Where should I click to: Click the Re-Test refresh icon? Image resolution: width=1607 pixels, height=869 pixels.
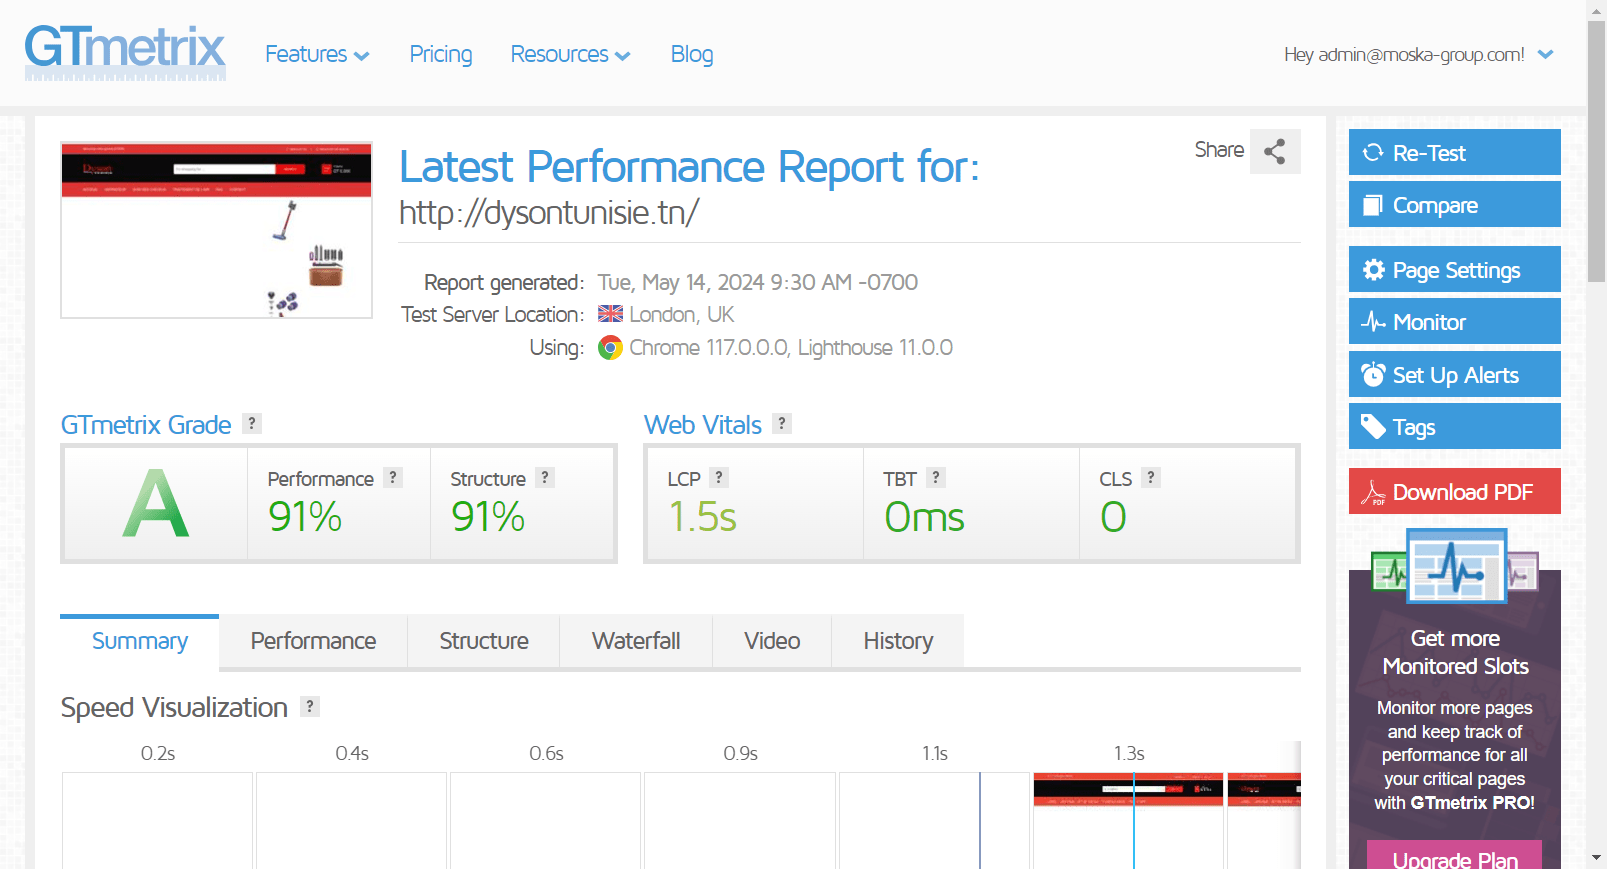[x=1373, y=152]
